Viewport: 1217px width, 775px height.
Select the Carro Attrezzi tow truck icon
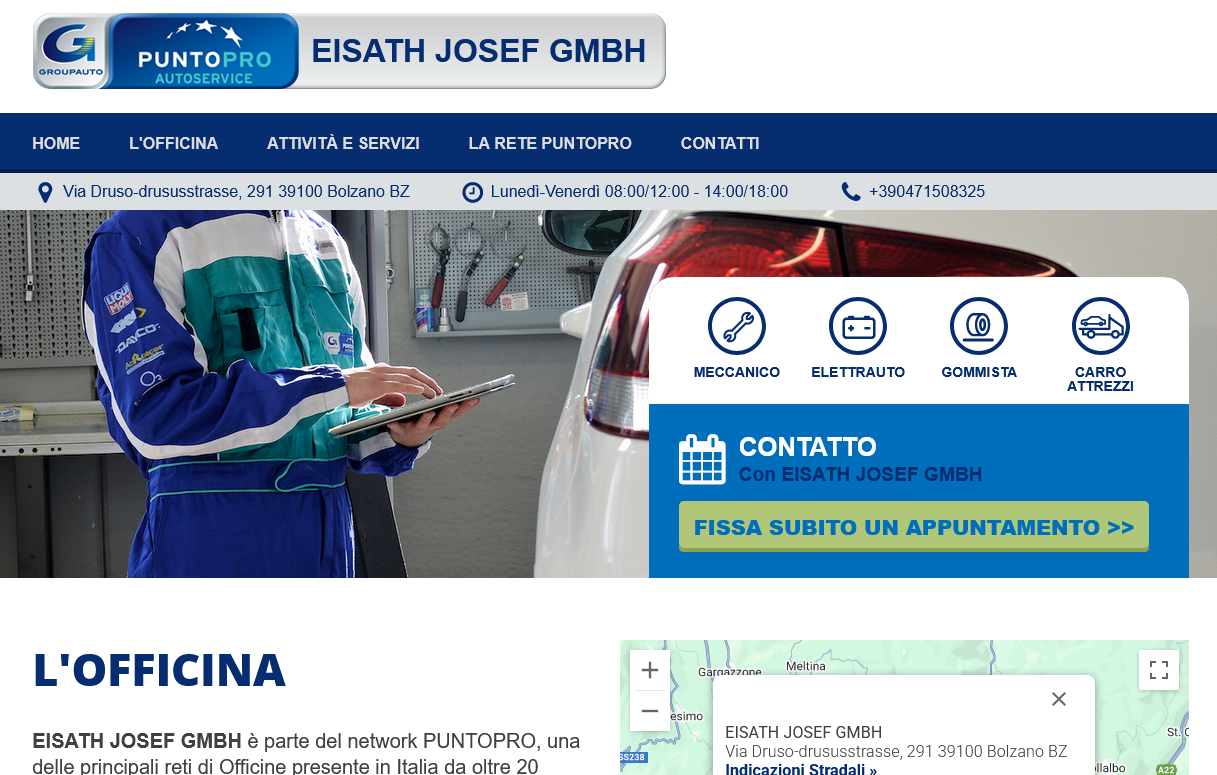(x=1100, y=326)
